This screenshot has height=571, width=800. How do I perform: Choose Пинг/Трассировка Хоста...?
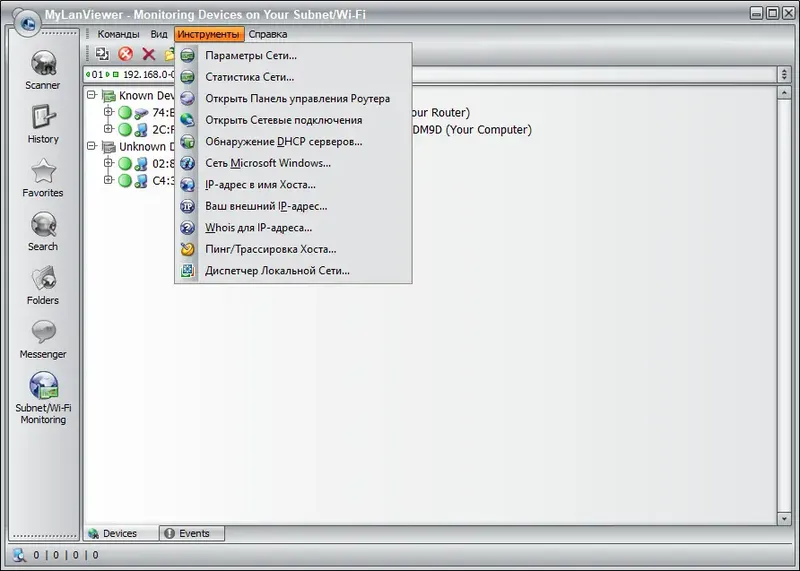click(293, 249)
